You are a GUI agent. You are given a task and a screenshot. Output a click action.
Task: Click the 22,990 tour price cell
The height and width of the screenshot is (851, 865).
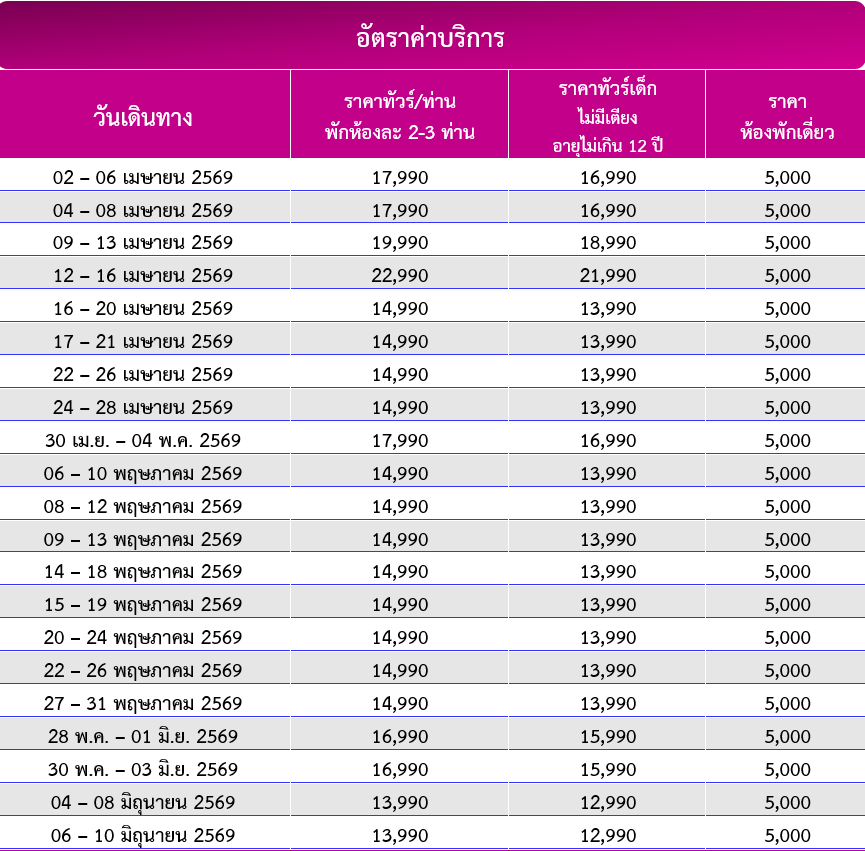point(400,276)
